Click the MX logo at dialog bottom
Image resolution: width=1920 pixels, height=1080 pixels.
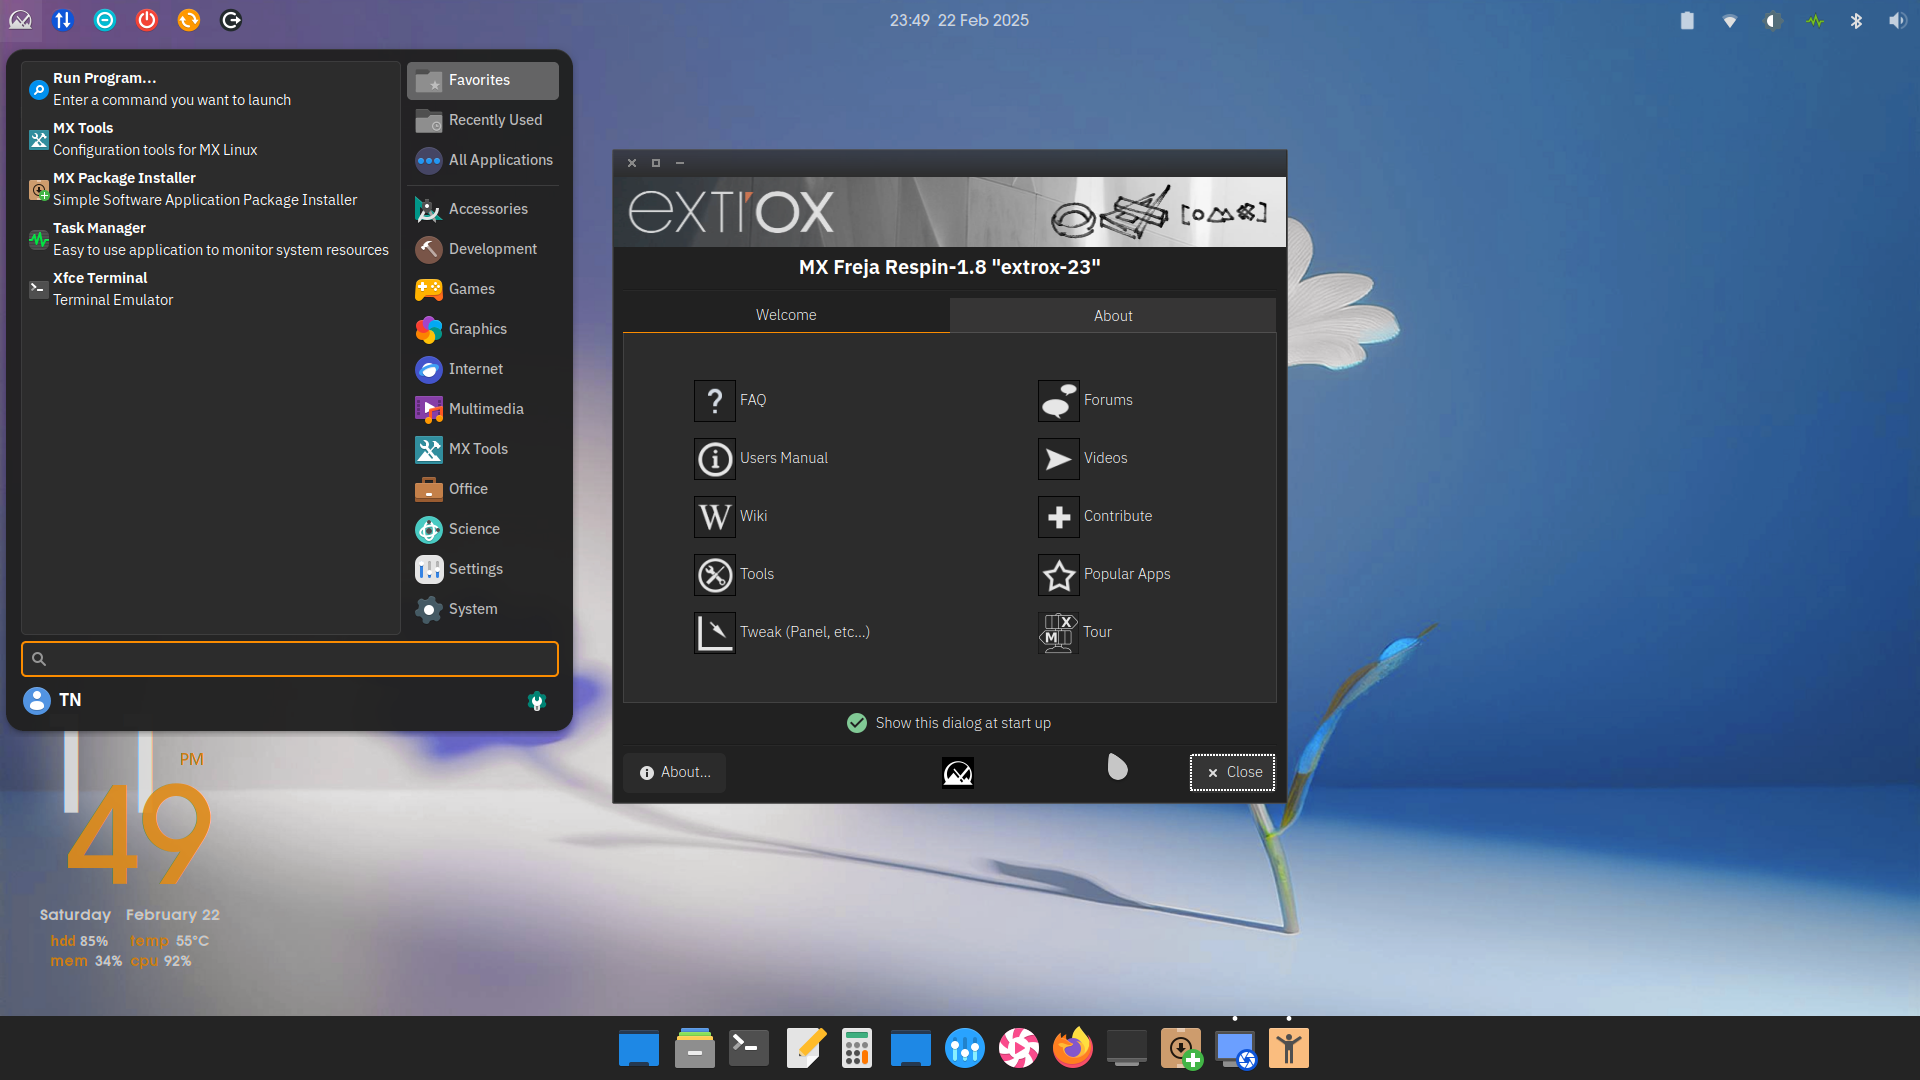pyautogui.click(x=957, y=773)
